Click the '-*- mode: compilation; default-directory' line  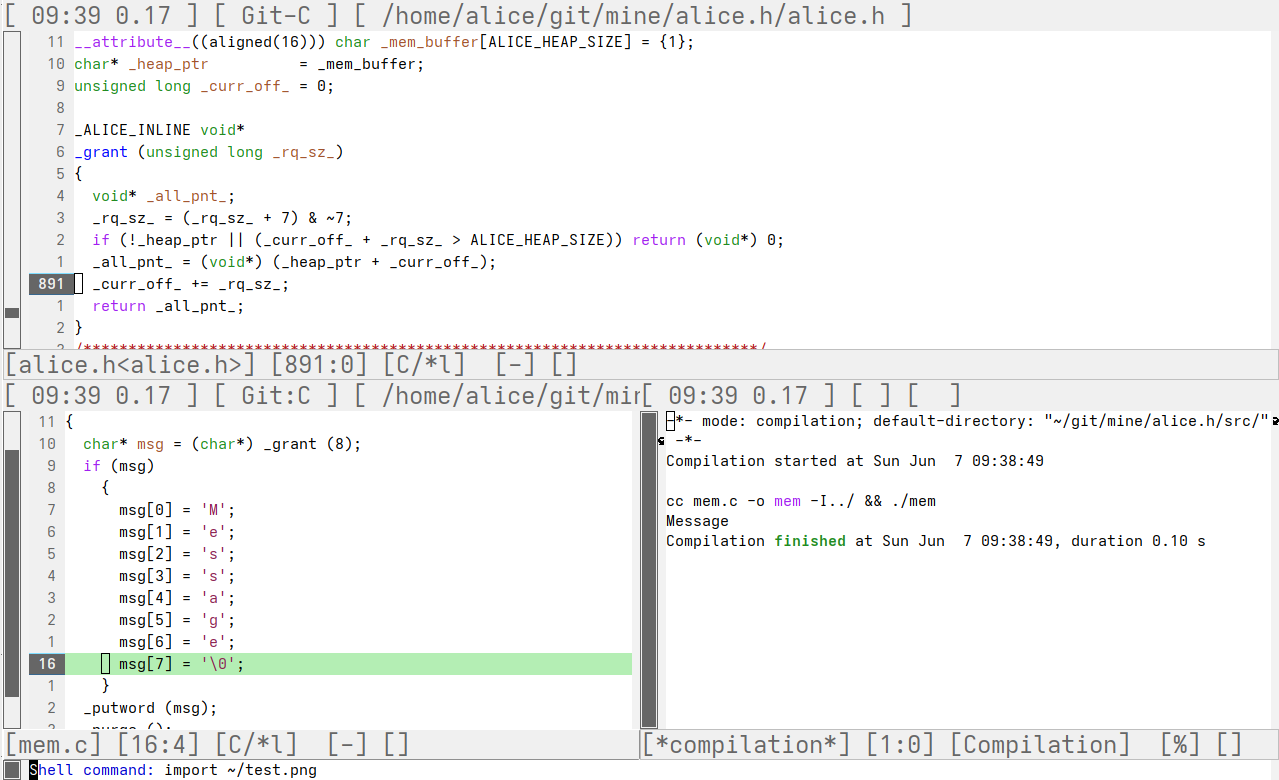pos(967,421)
